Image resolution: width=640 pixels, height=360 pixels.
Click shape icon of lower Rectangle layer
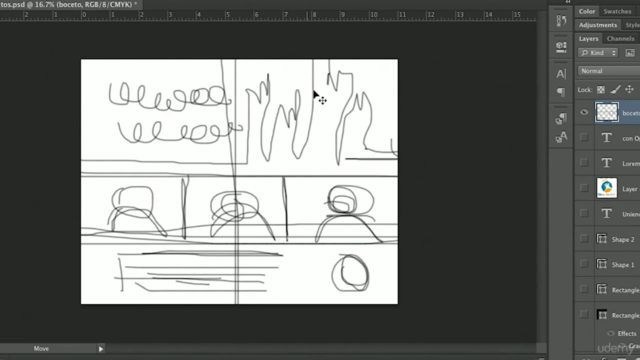click(602, 315)
